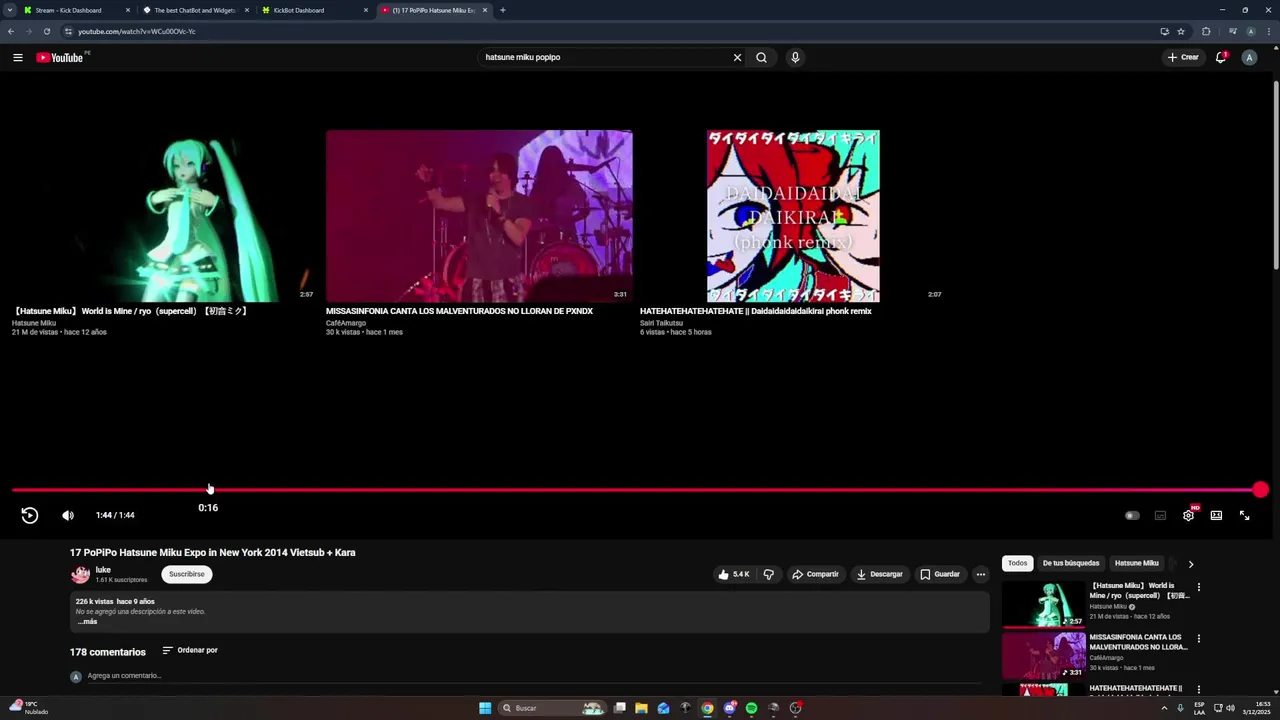Click the Descargar download button
1280x720 pixels.
pos(880,574)
